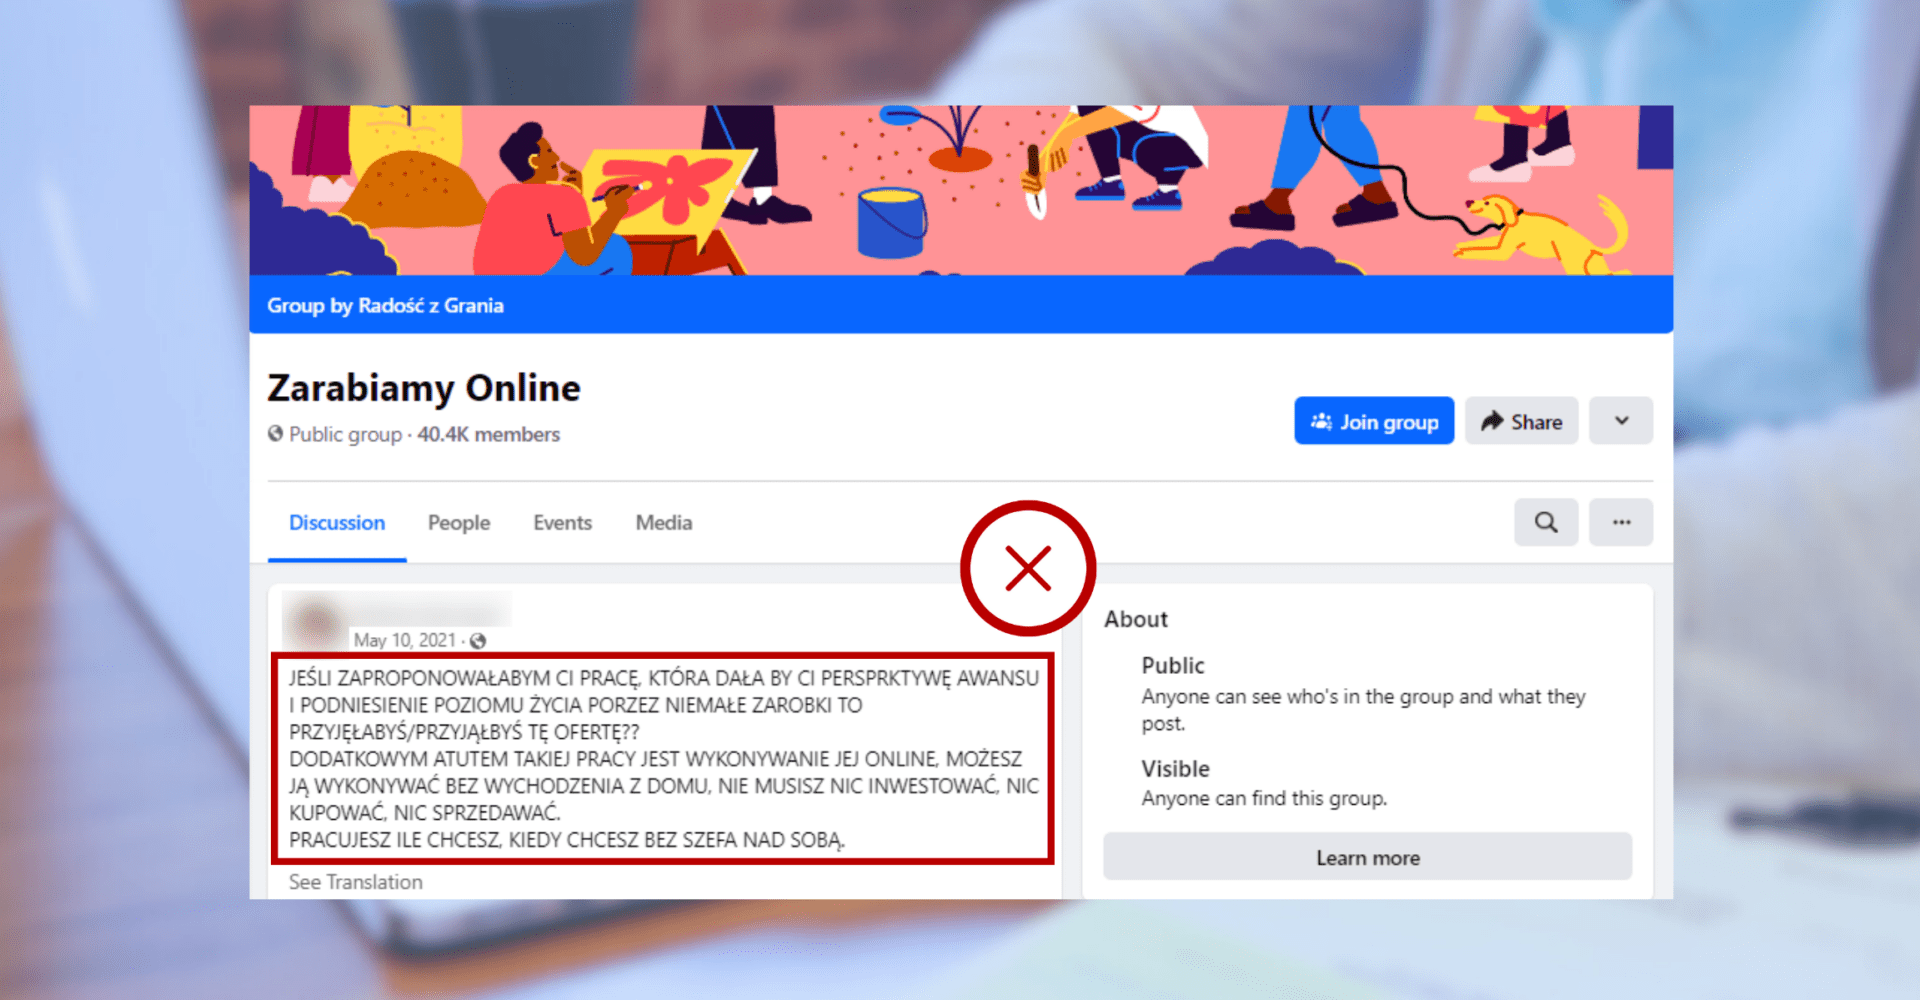Click the Public heading in About panel

tap(1173, 666)
